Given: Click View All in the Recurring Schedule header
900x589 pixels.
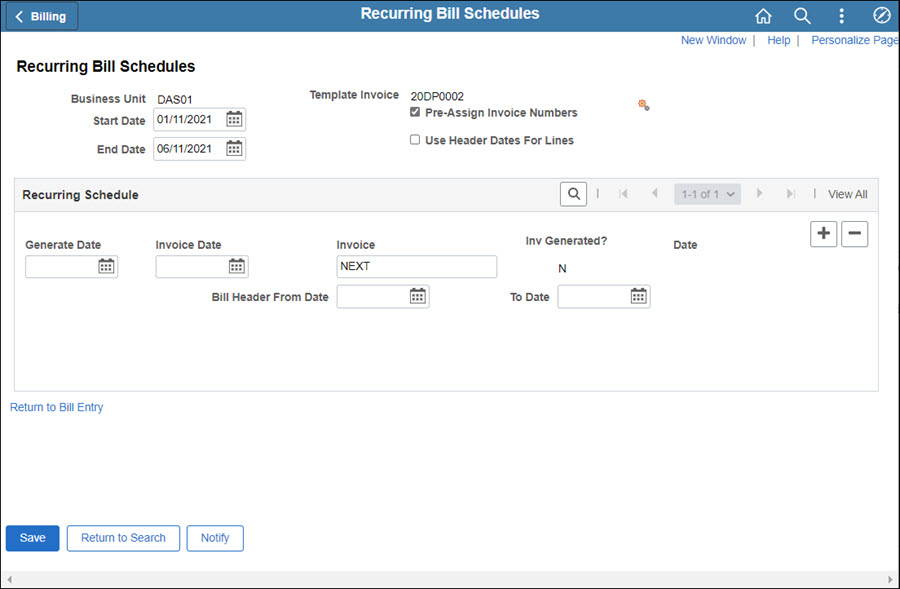Looking at the screenshot, I should pyautogui.click(x=847, y=193).
